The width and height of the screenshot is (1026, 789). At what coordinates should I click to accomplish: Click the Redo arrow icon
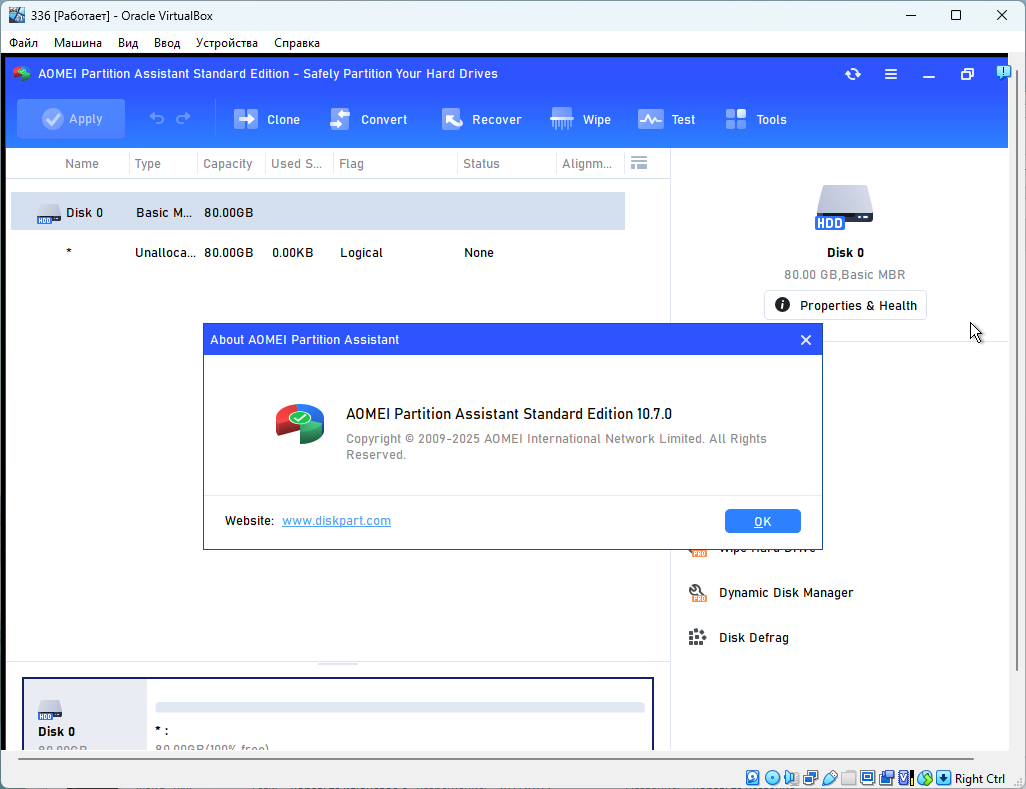[x=183, y=118]
